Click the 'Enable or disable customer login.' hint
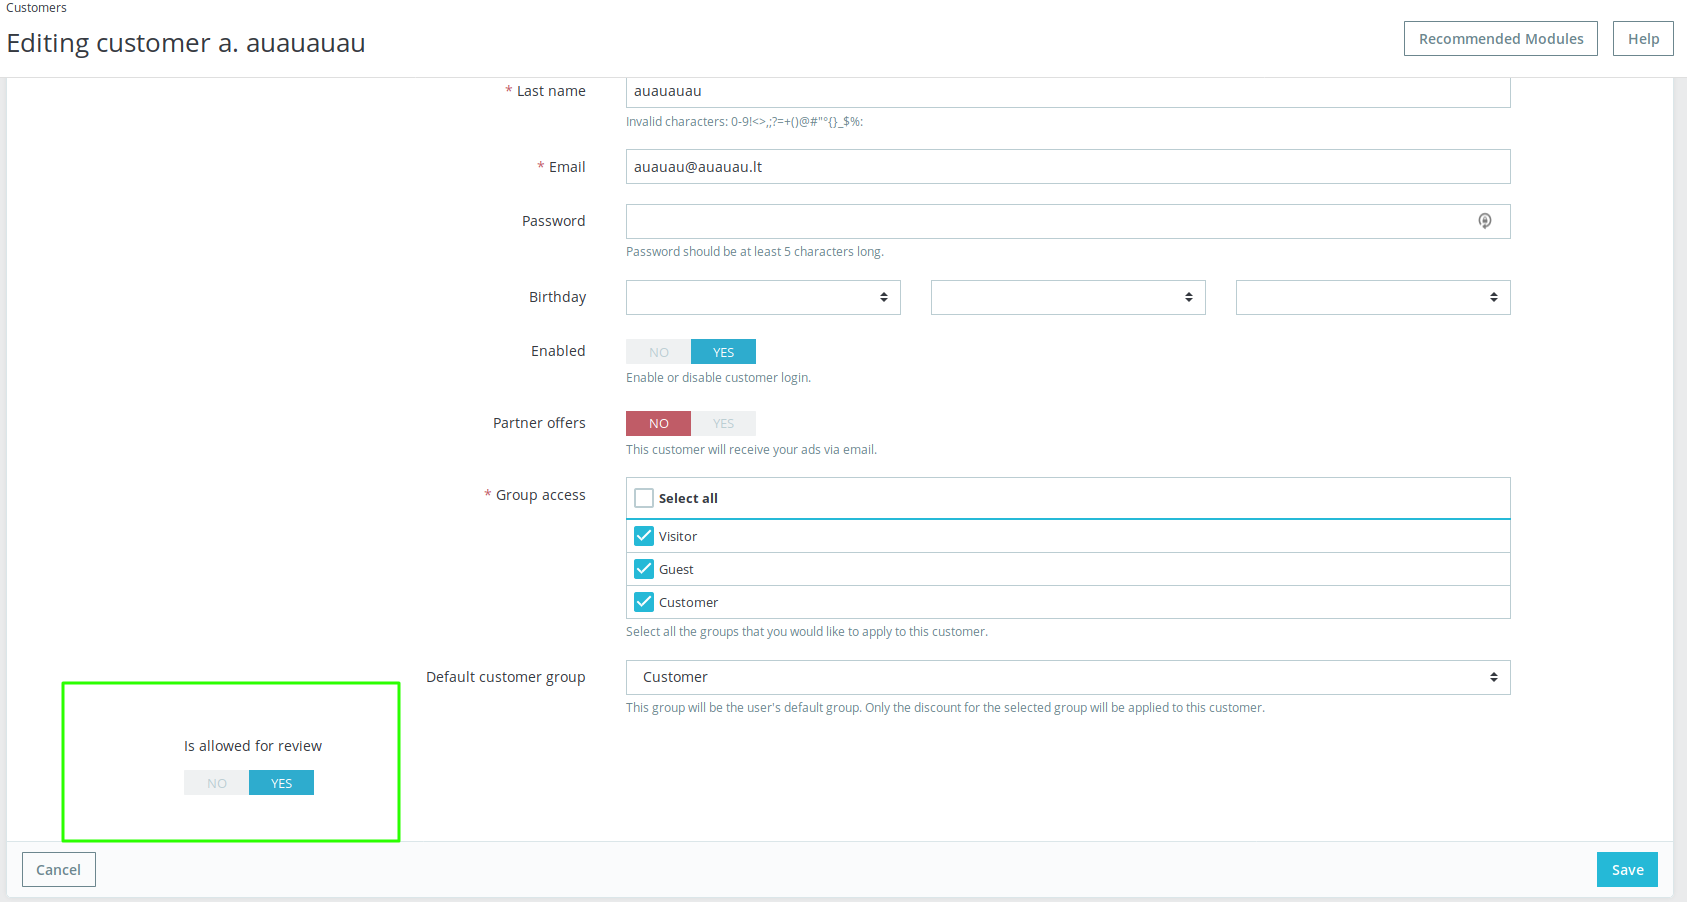The image size is (1687, 902). [x=718, y=378]
